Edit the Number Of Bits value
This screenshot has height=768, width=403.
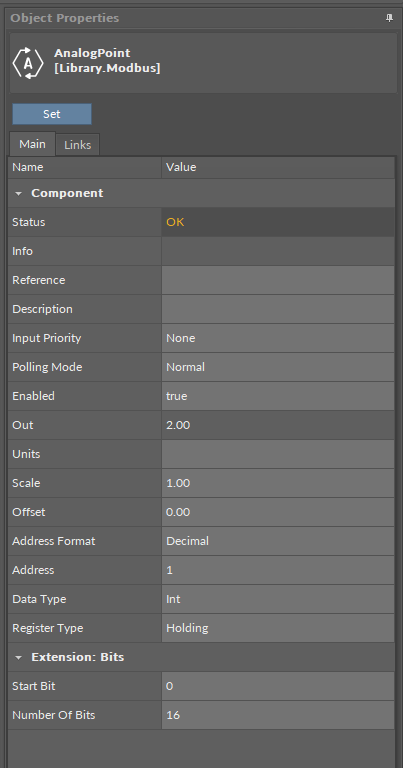[x=278, y=715]
